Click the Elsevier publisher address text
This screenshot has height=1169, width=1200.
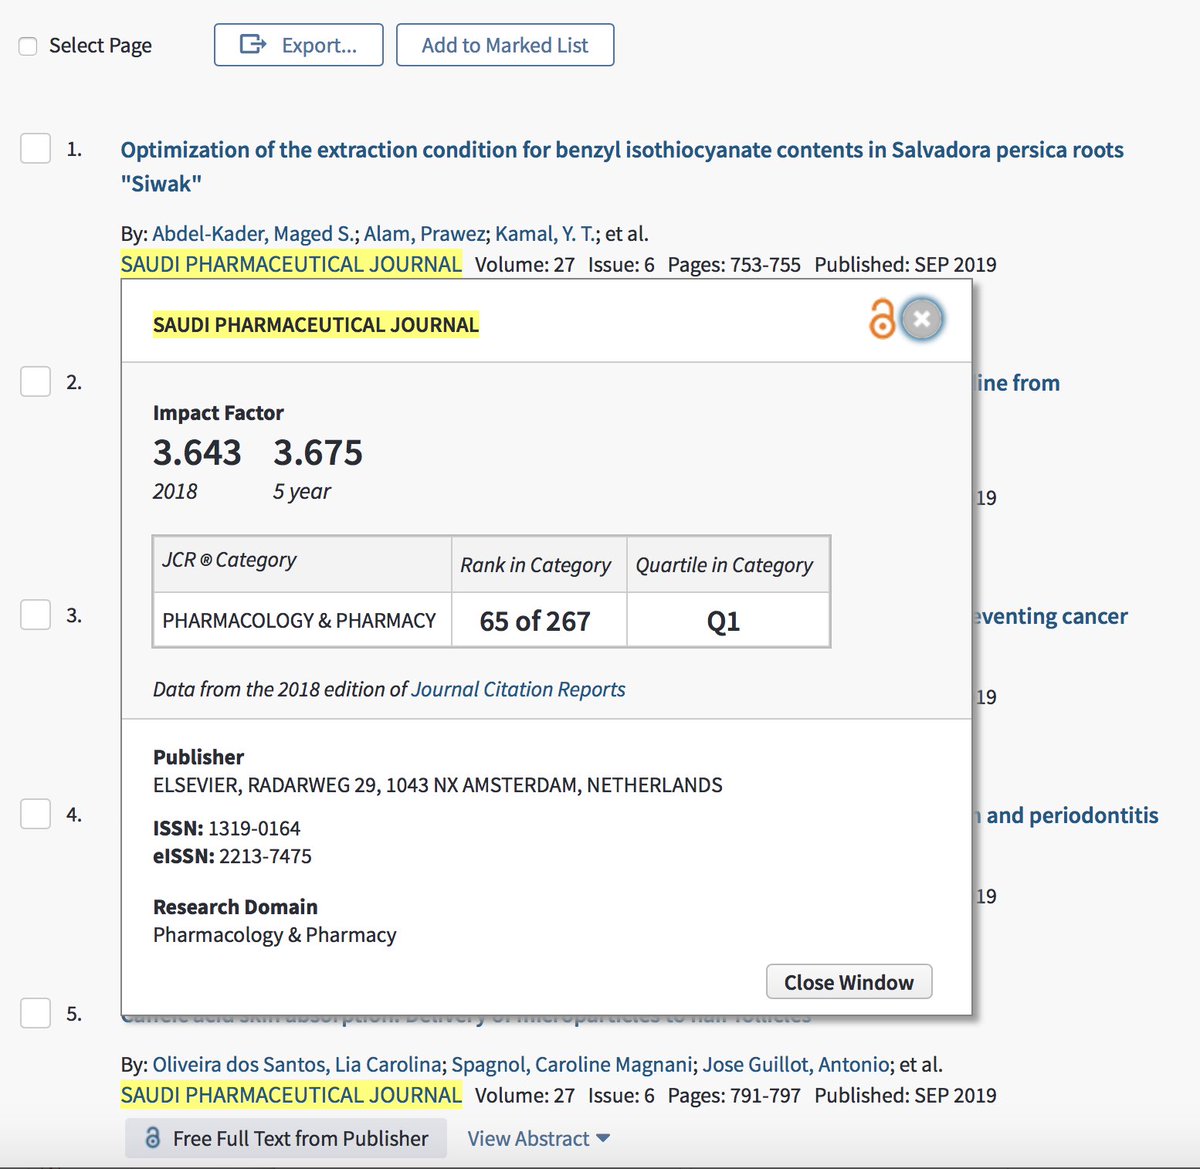(438, 785)
